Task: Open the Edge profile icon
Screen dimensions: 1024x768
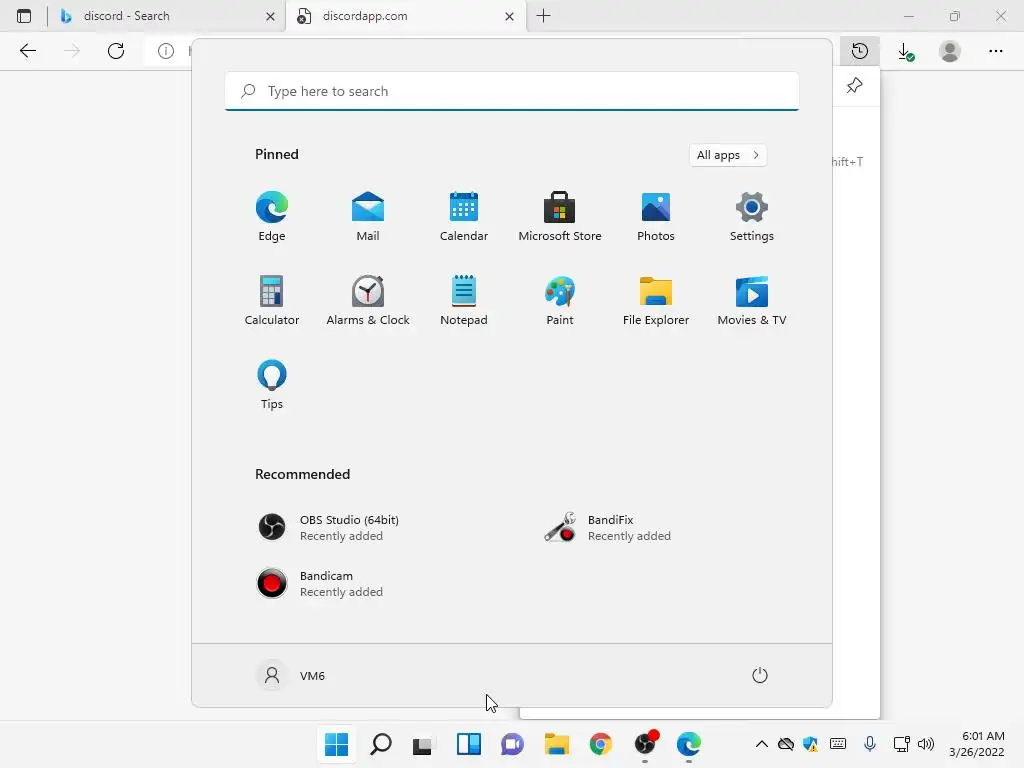Action: 950,51
